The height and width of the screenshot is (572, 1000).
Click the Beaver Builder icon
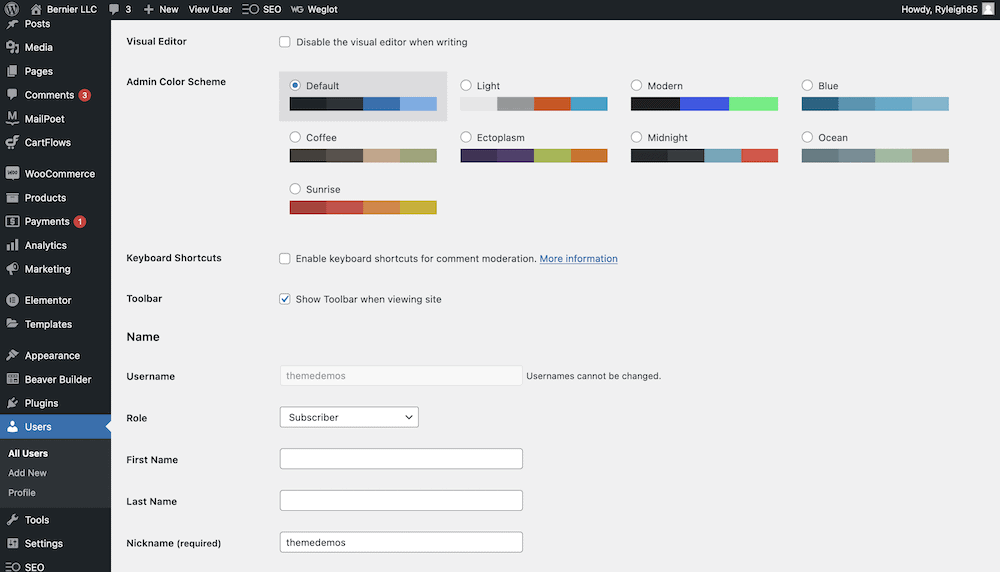pos(12,379)
